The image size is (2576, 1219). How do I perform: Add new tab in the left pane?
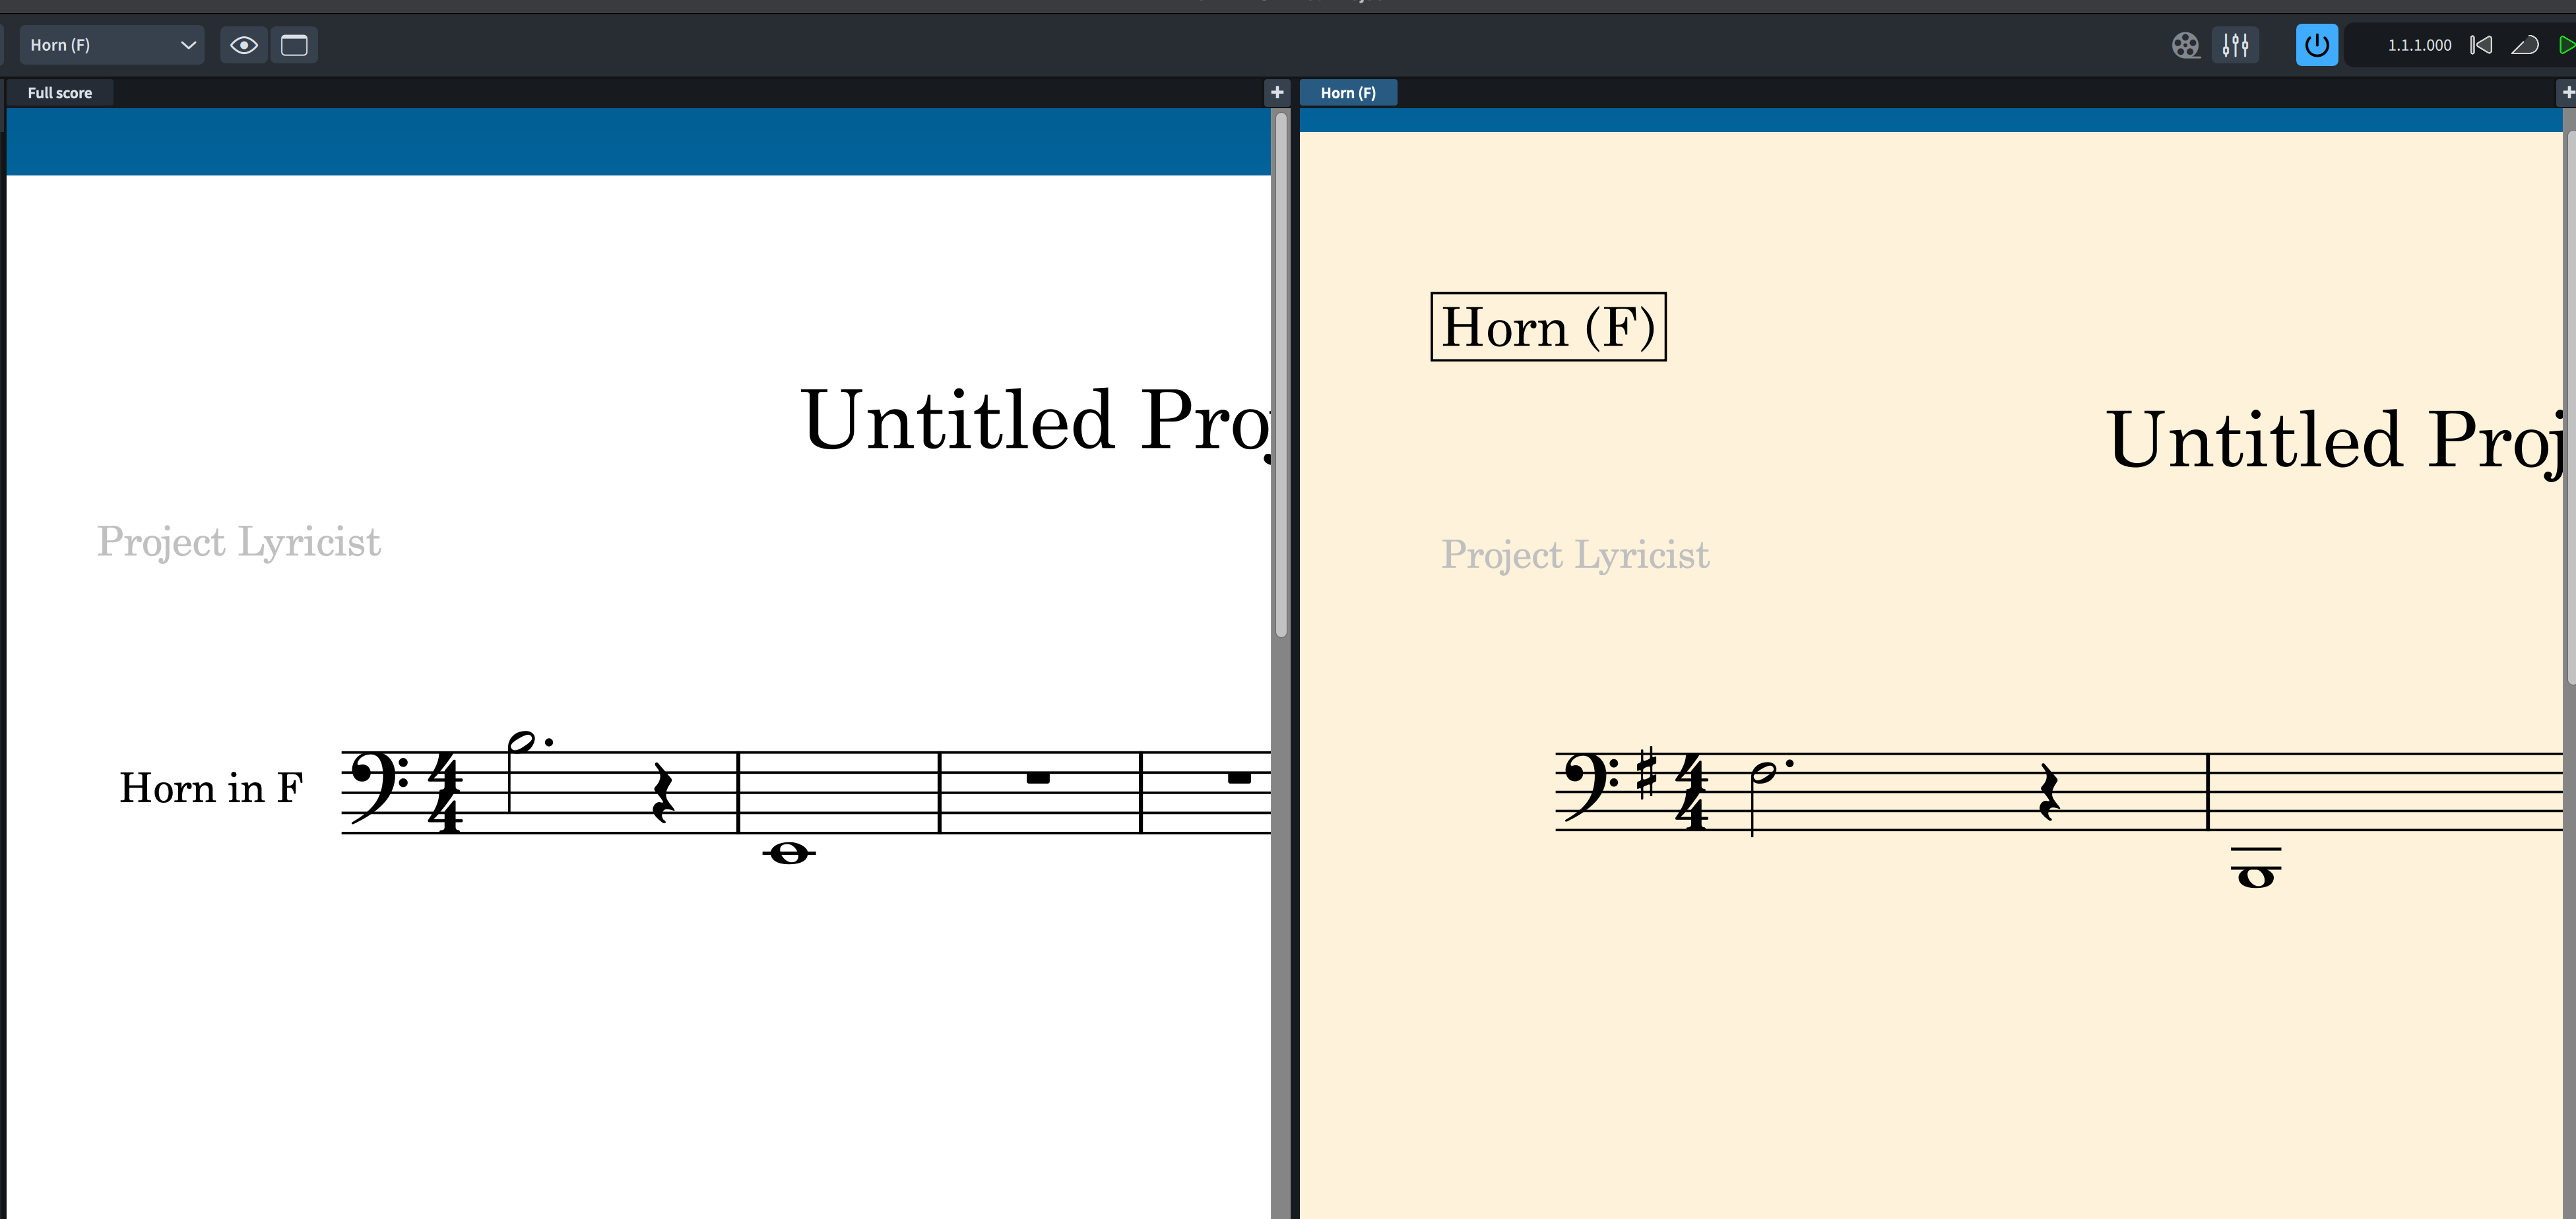point(1277,93)
